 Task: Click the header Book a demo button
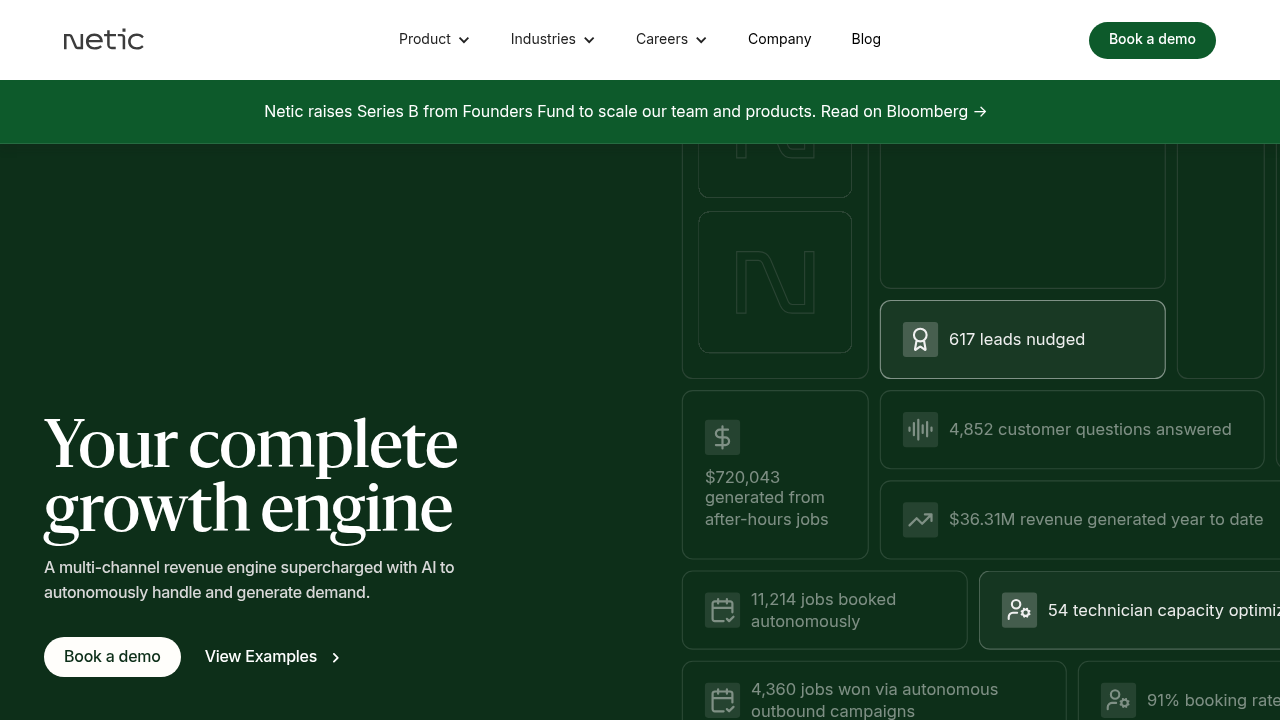(1152, 40)
